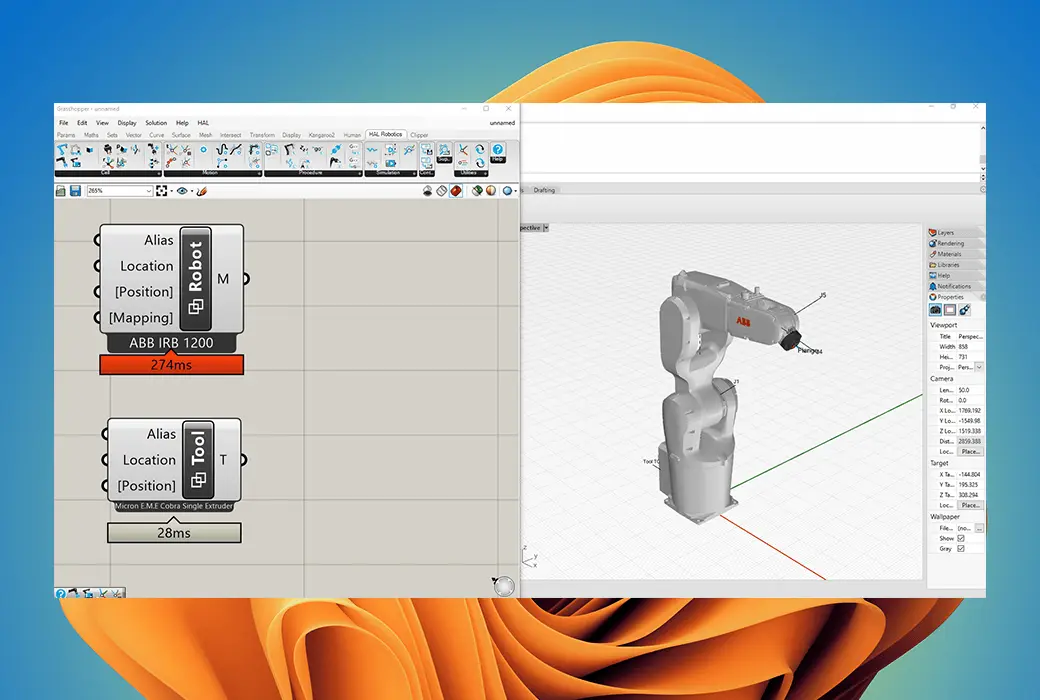The width and height of the screenshot is (1040, 700).
Task: Click the cluster icon on the Tool component
Action: (198, 480)
